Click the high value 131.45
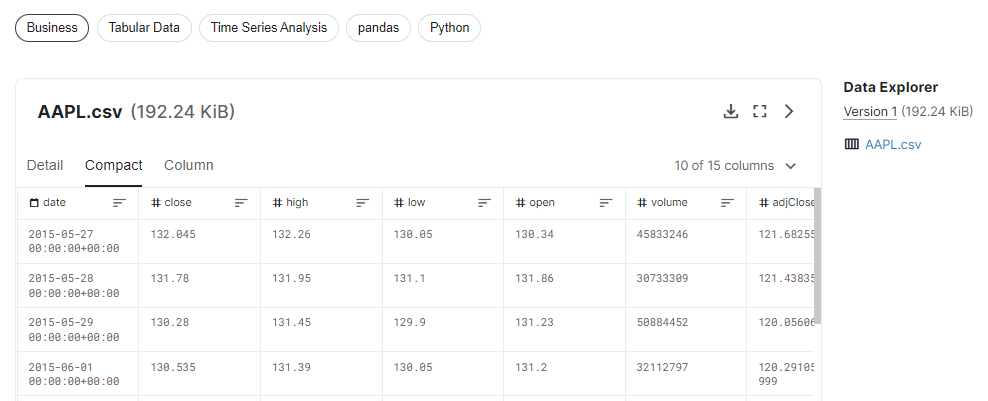 (x=291, y=323)
